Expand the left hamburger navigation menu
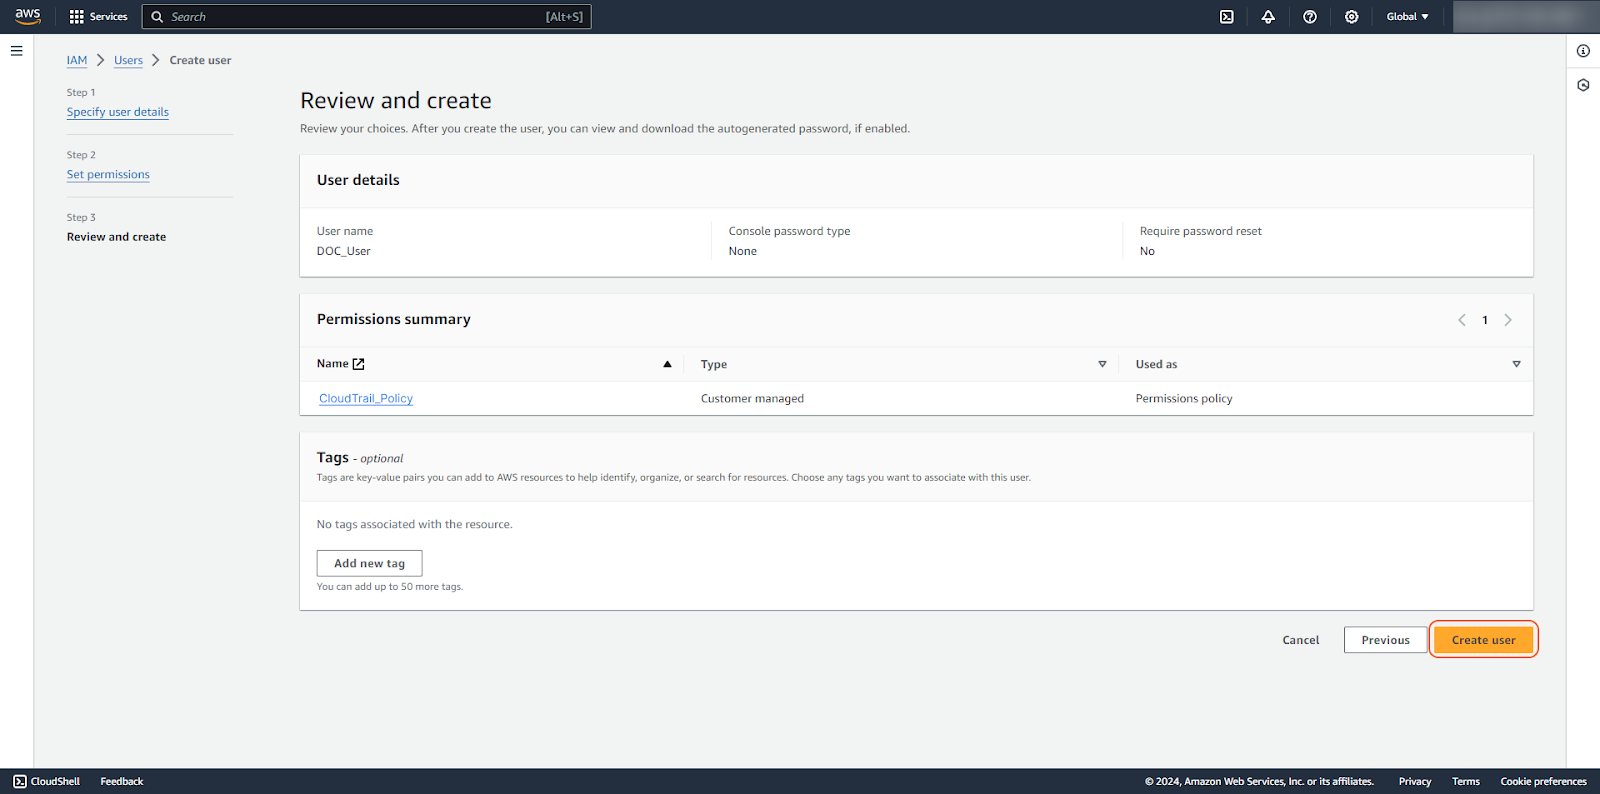1600x794 pixels. [x=17, y=51]
